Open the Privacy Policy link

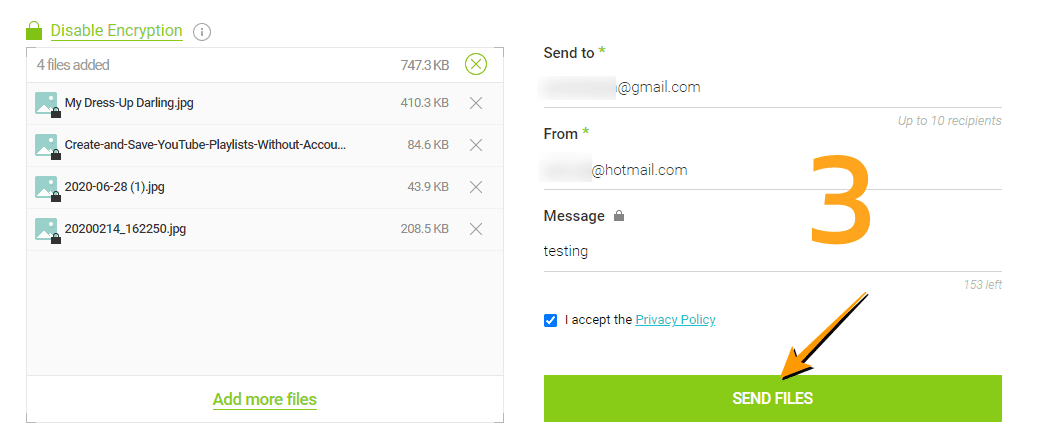[x=675, y=320]
